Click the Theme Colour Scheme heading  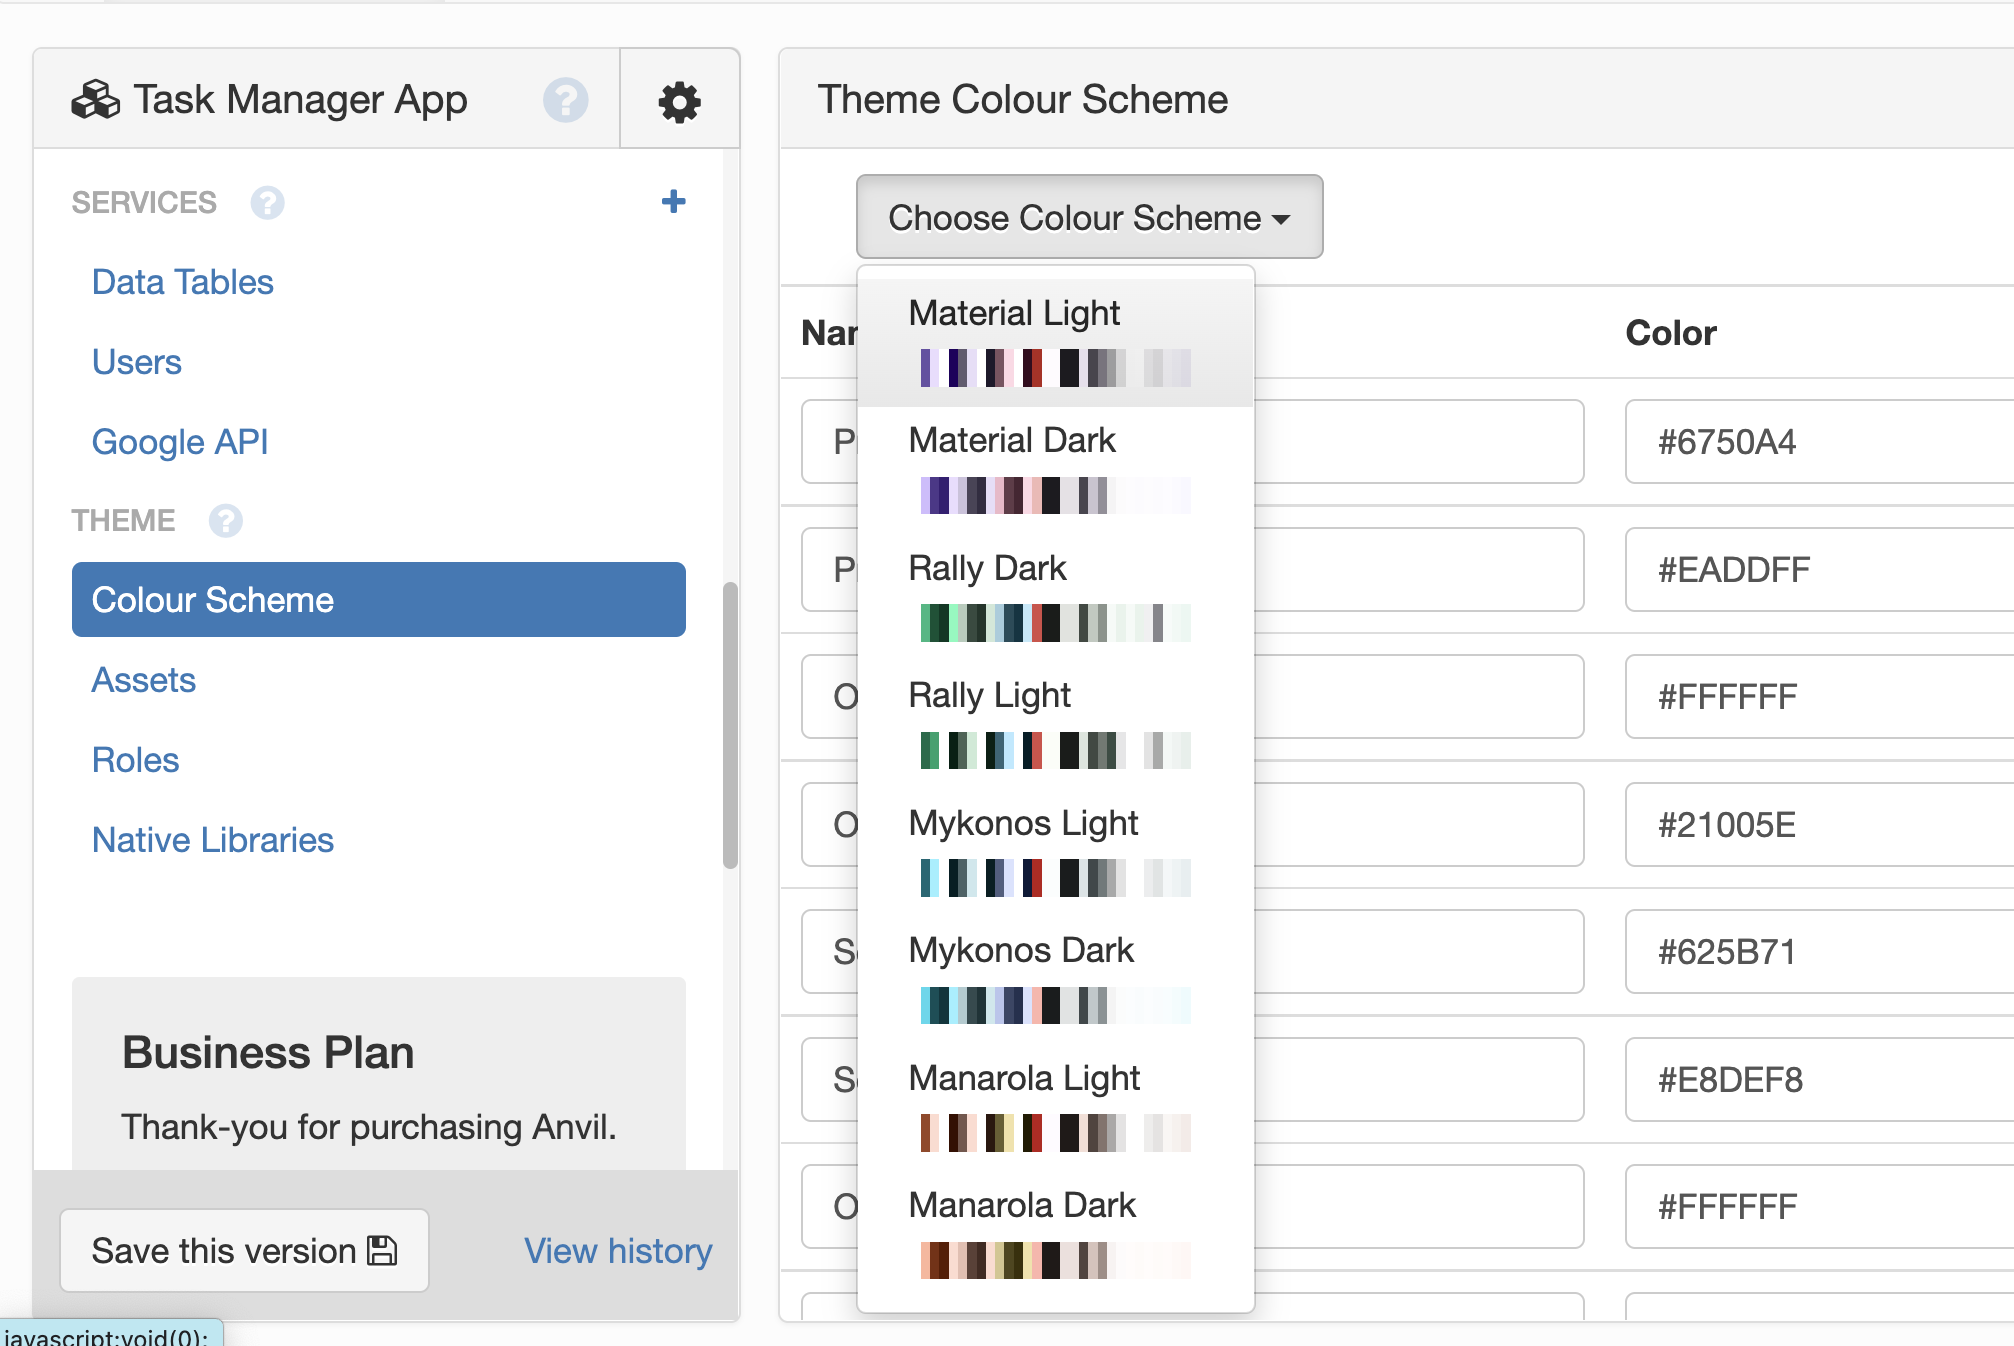coord(1023,100)
